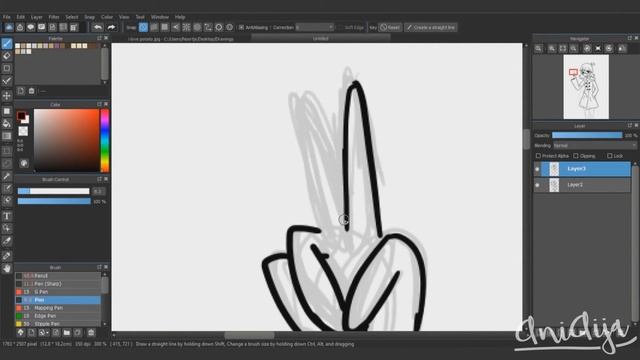Open the File menu

point(7,17)
